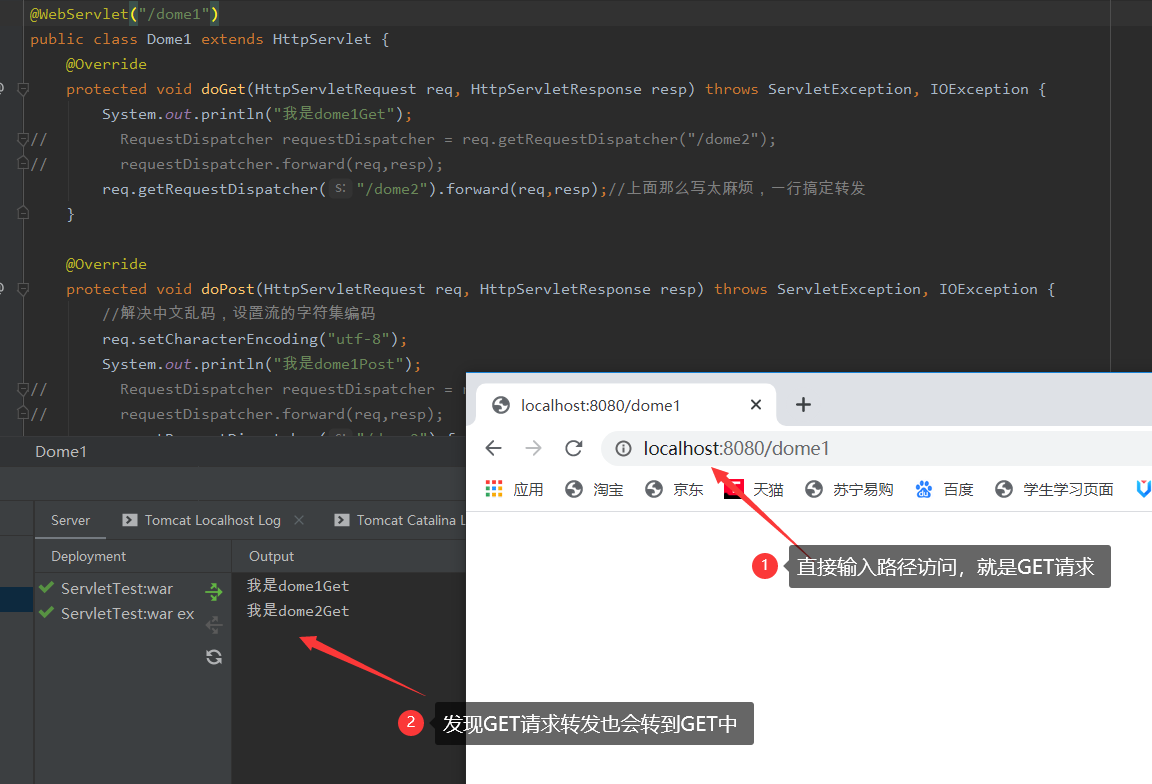Click output line 我是dome2Get
This screenshot has height=784, width=1152.
(298, 611)
